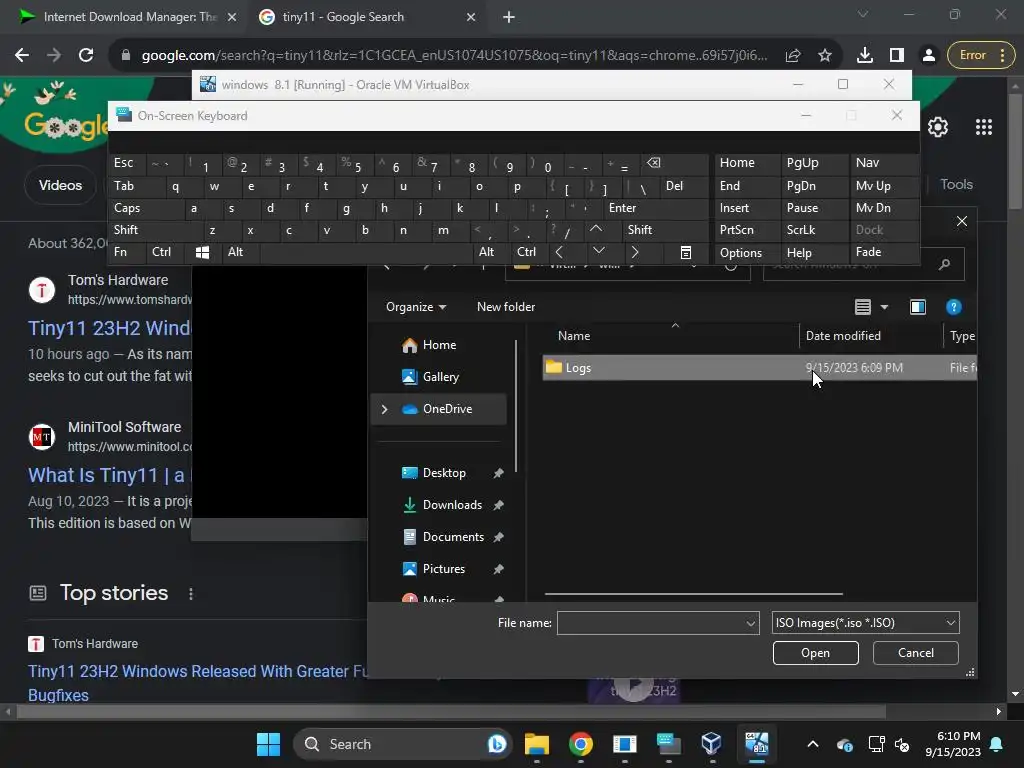Click Open button in file dialog

point(815,653)
